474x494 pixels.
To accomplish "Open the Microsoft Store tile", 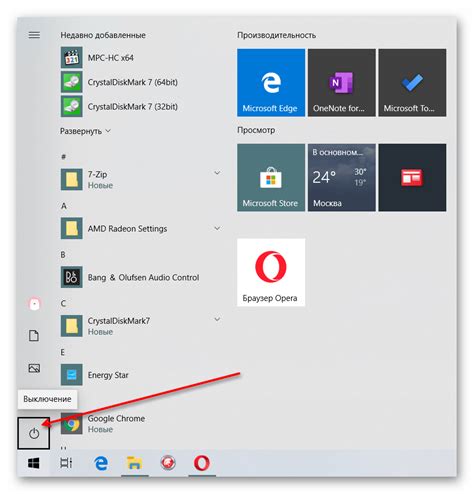I will (271, 178).
